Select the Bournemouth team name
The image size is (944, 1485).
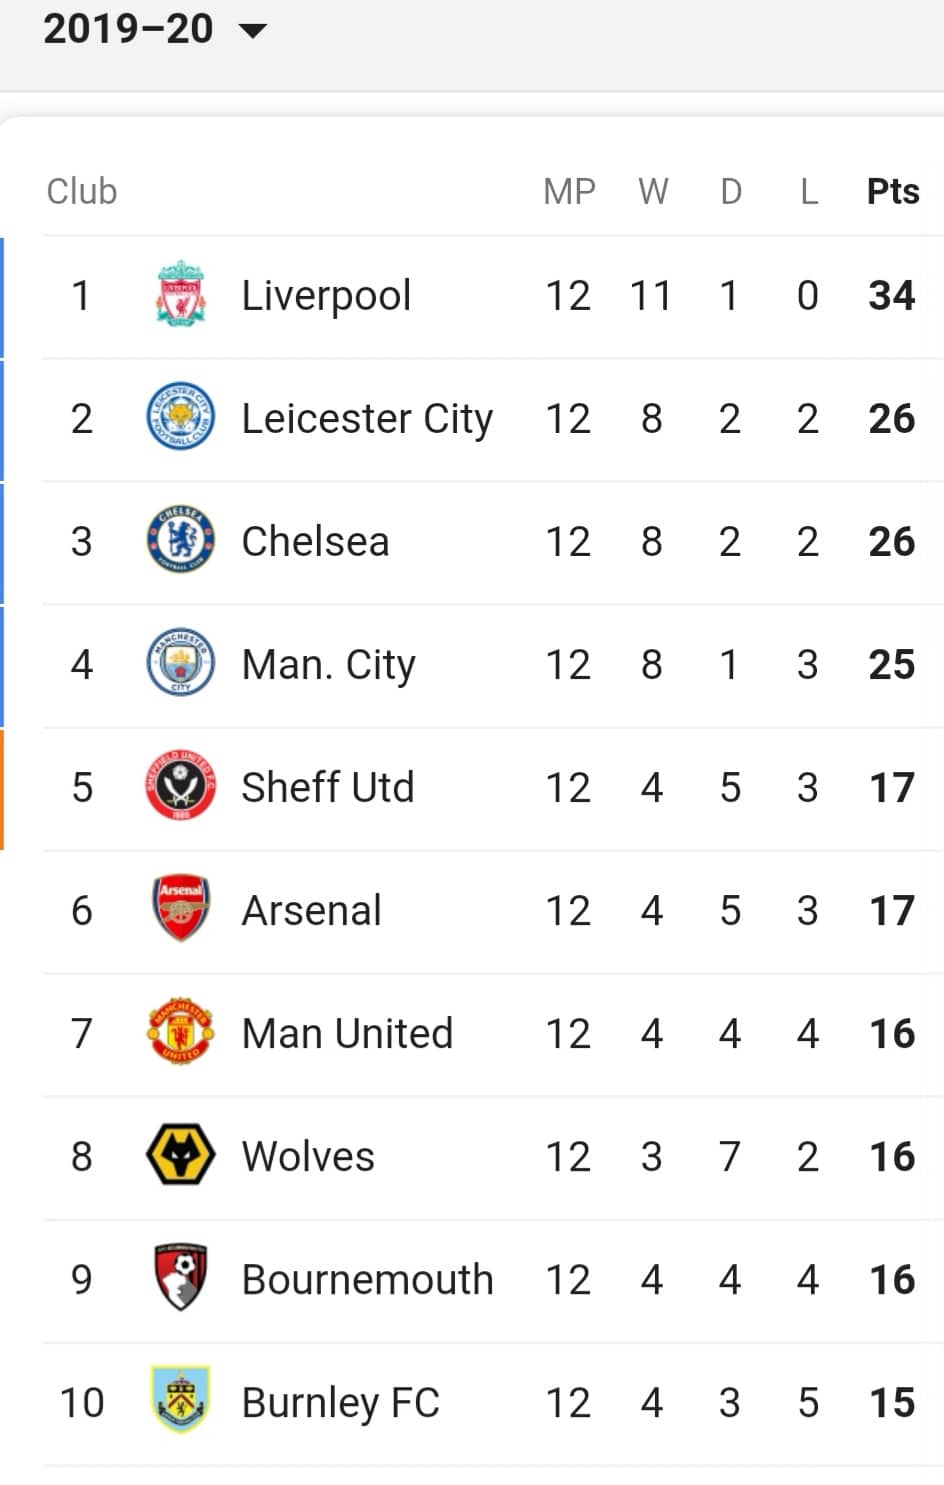pyautogui.click(x=367, y=1280)
